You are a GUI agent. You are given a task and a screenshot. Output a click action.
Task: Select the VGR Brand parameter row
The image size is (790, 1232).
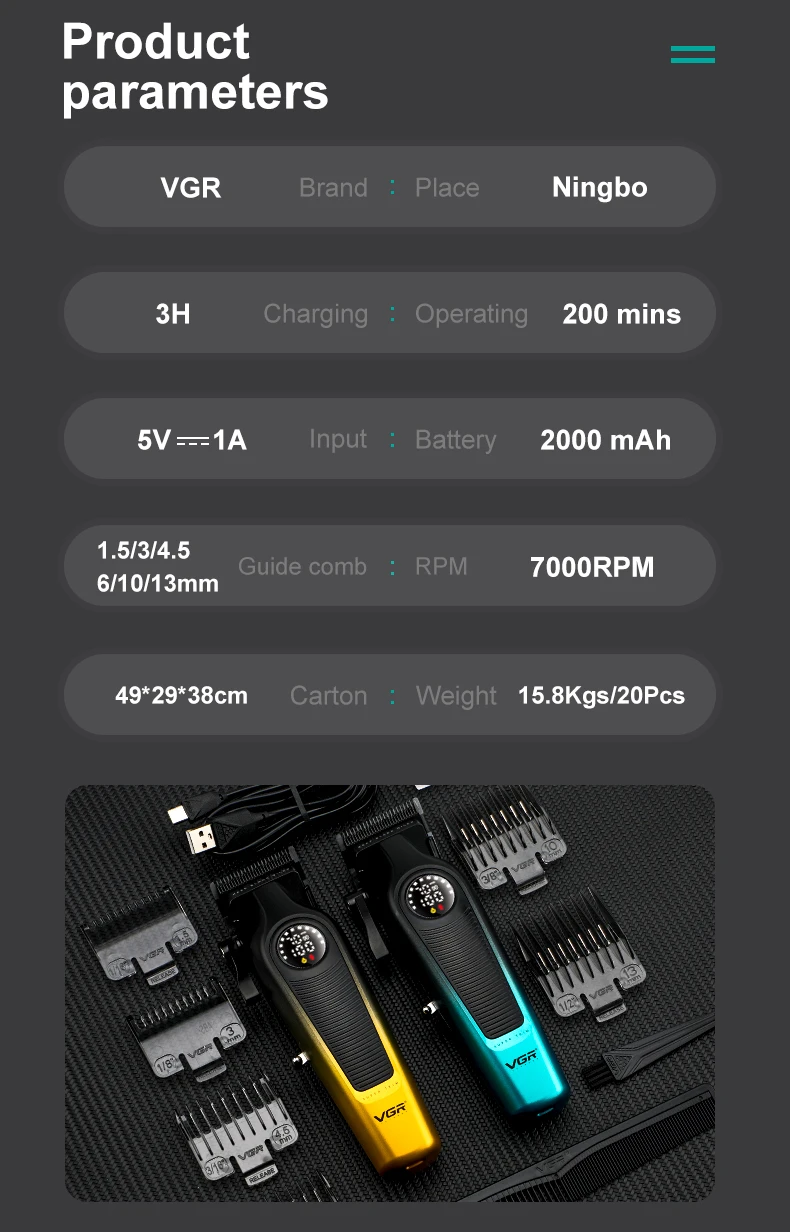[390, 187]
